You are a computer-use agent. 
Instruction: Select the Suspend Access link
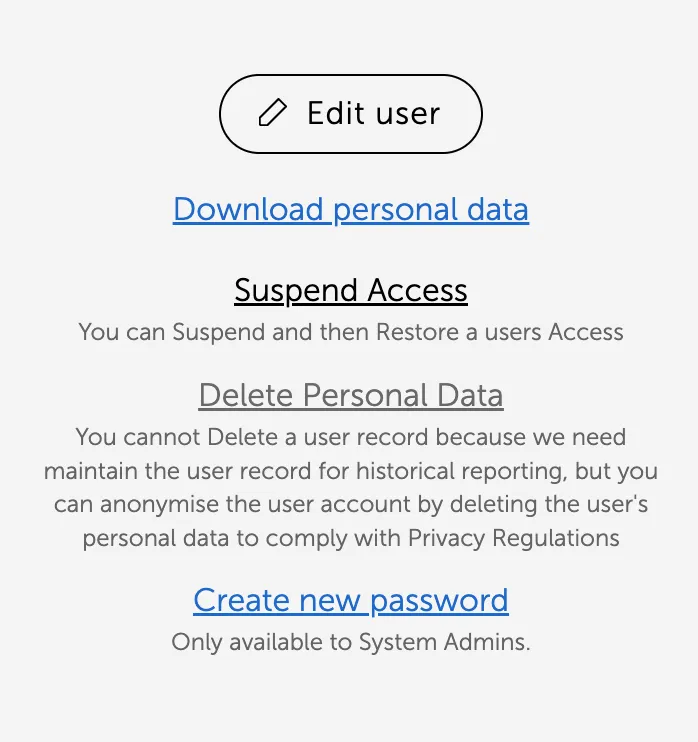point(350,291)
